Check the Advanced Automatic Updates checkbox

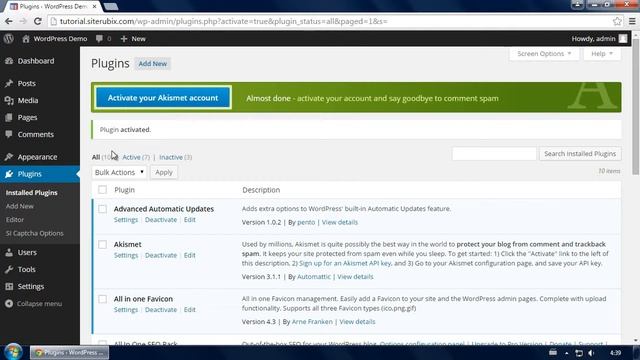102,209
